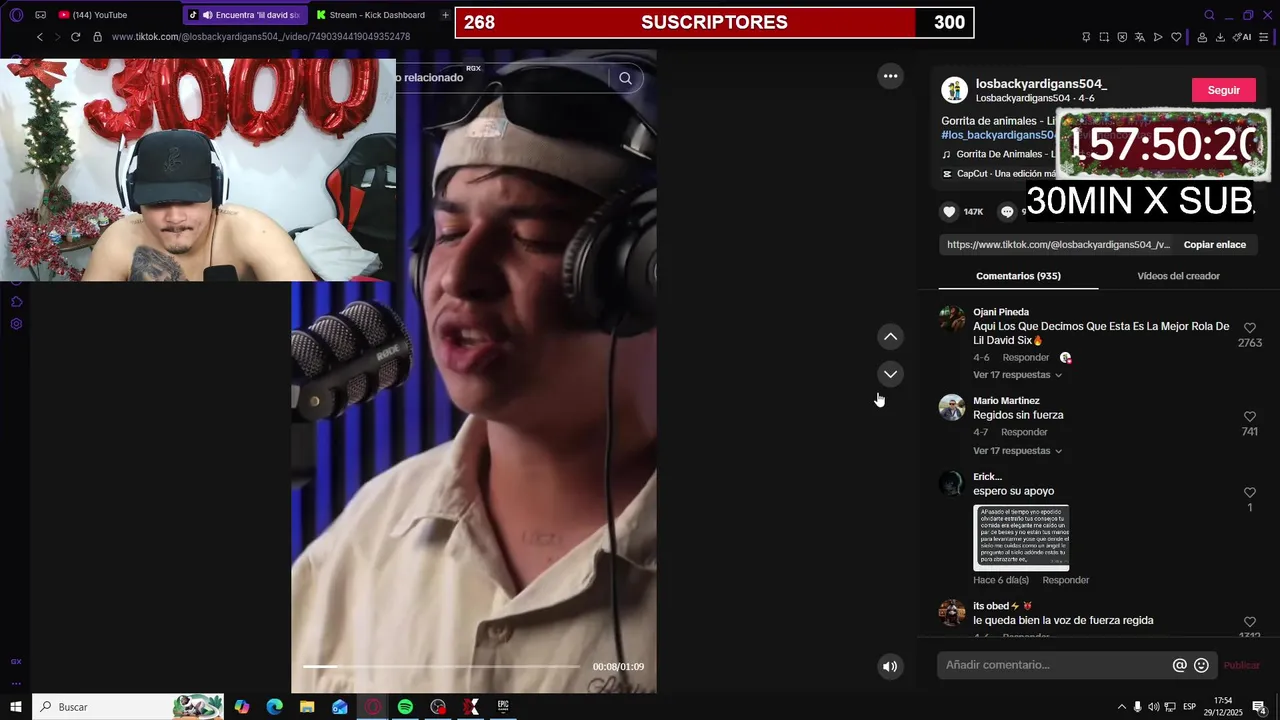Open the tab islands workspace icon
1280x720 pixels.
[41, 15]
